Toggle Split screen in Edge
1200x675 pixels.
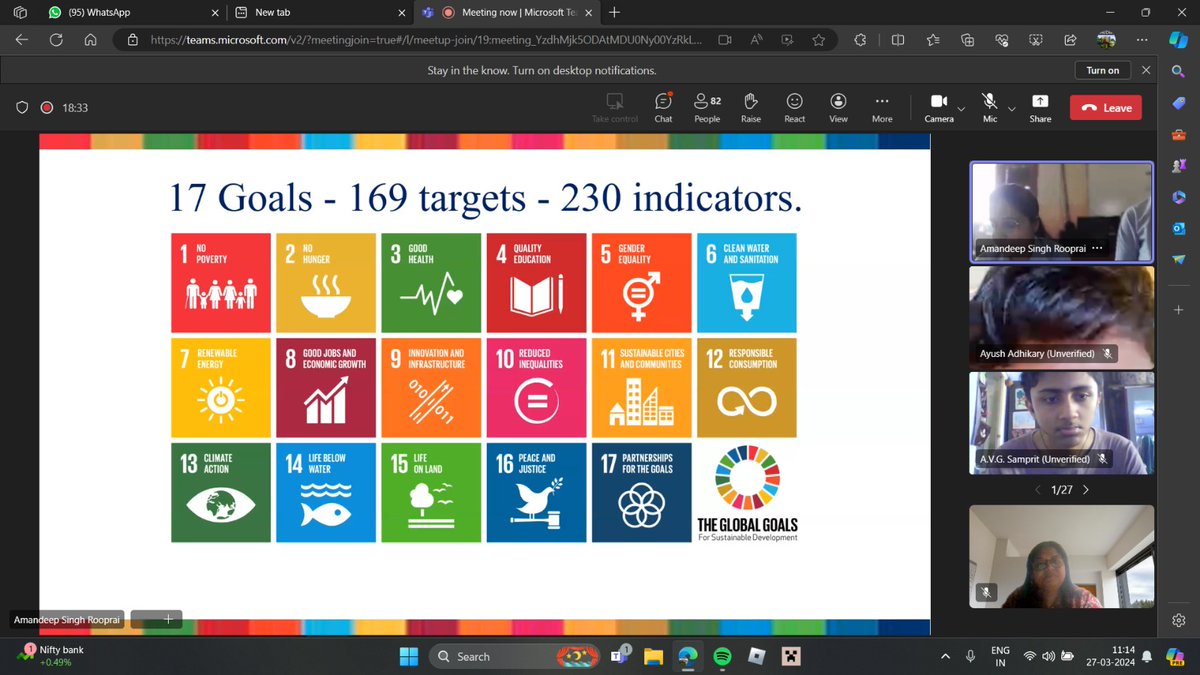[x=898, y=40]
